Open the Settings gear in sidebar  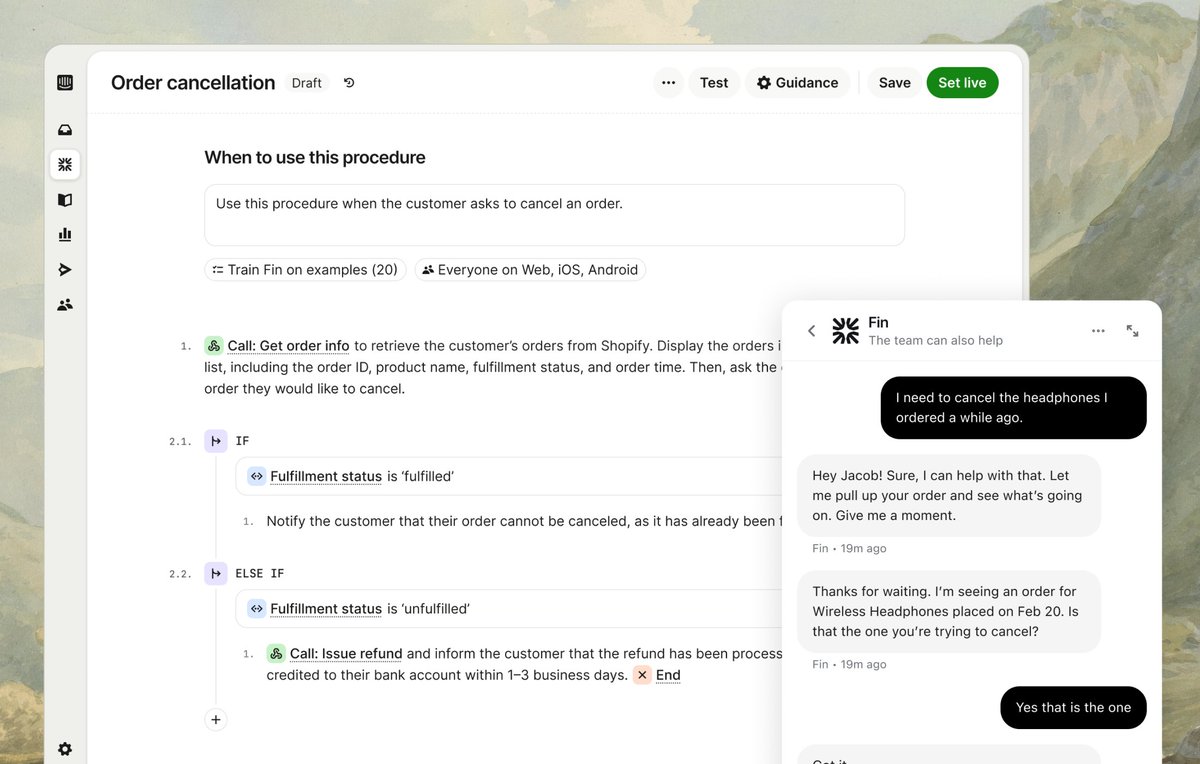(x=65, y=749)
